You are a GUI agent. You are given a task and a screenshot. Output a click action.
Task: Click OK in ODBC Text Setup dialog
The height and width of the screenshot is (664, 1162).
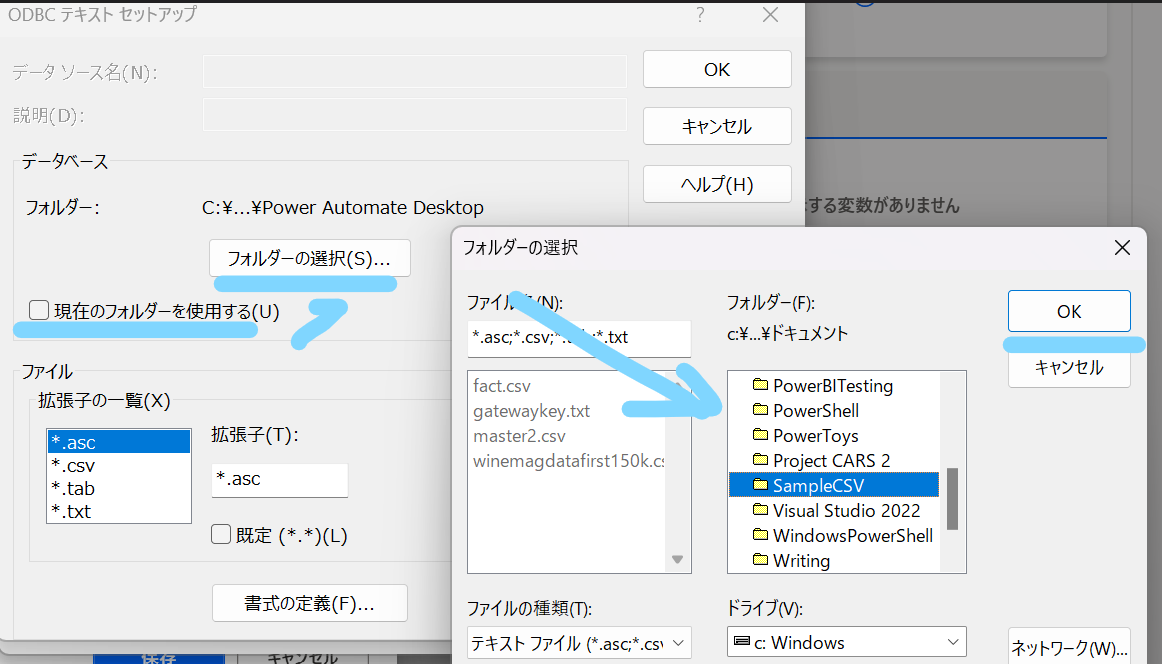(x=717, y=70)
